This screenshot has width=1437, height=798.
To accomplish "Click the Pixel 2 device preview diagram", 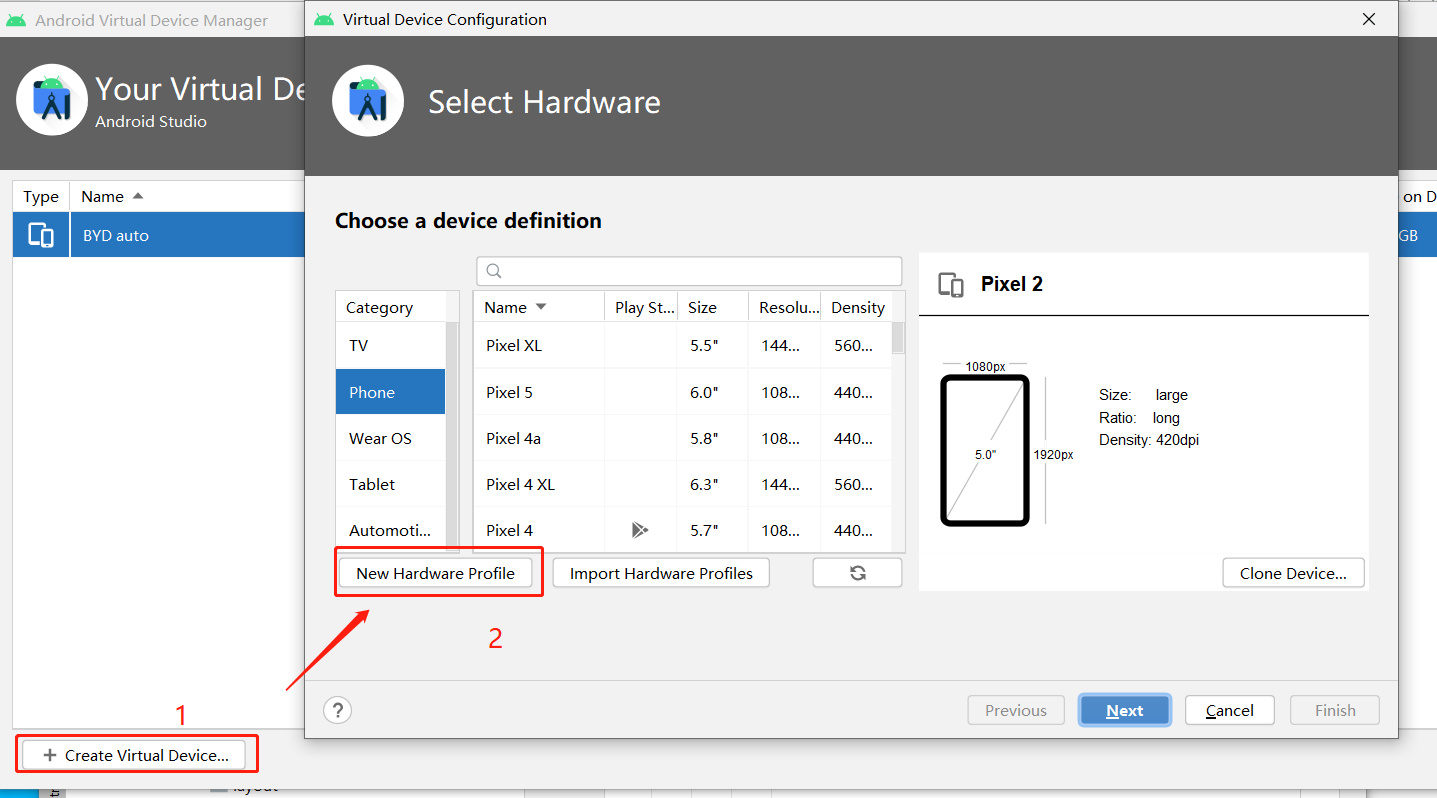I will [985, 450].
